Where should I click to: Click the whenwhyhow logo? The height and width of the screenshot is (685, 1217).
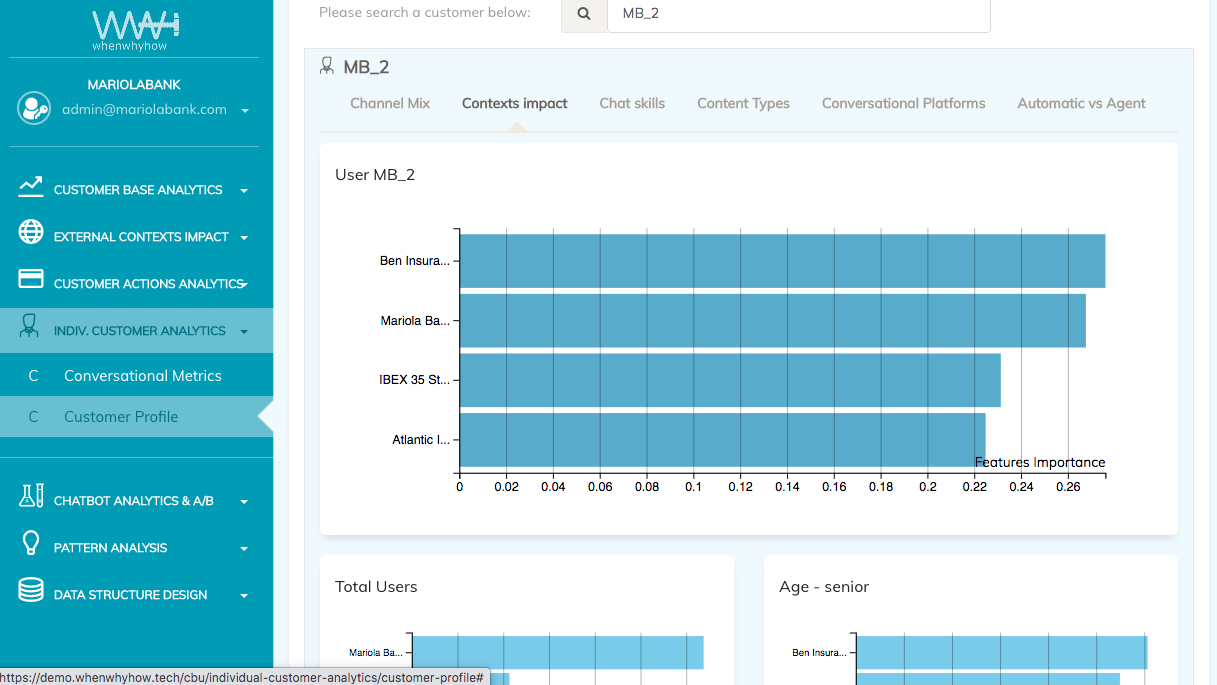(x=136, y=30)
